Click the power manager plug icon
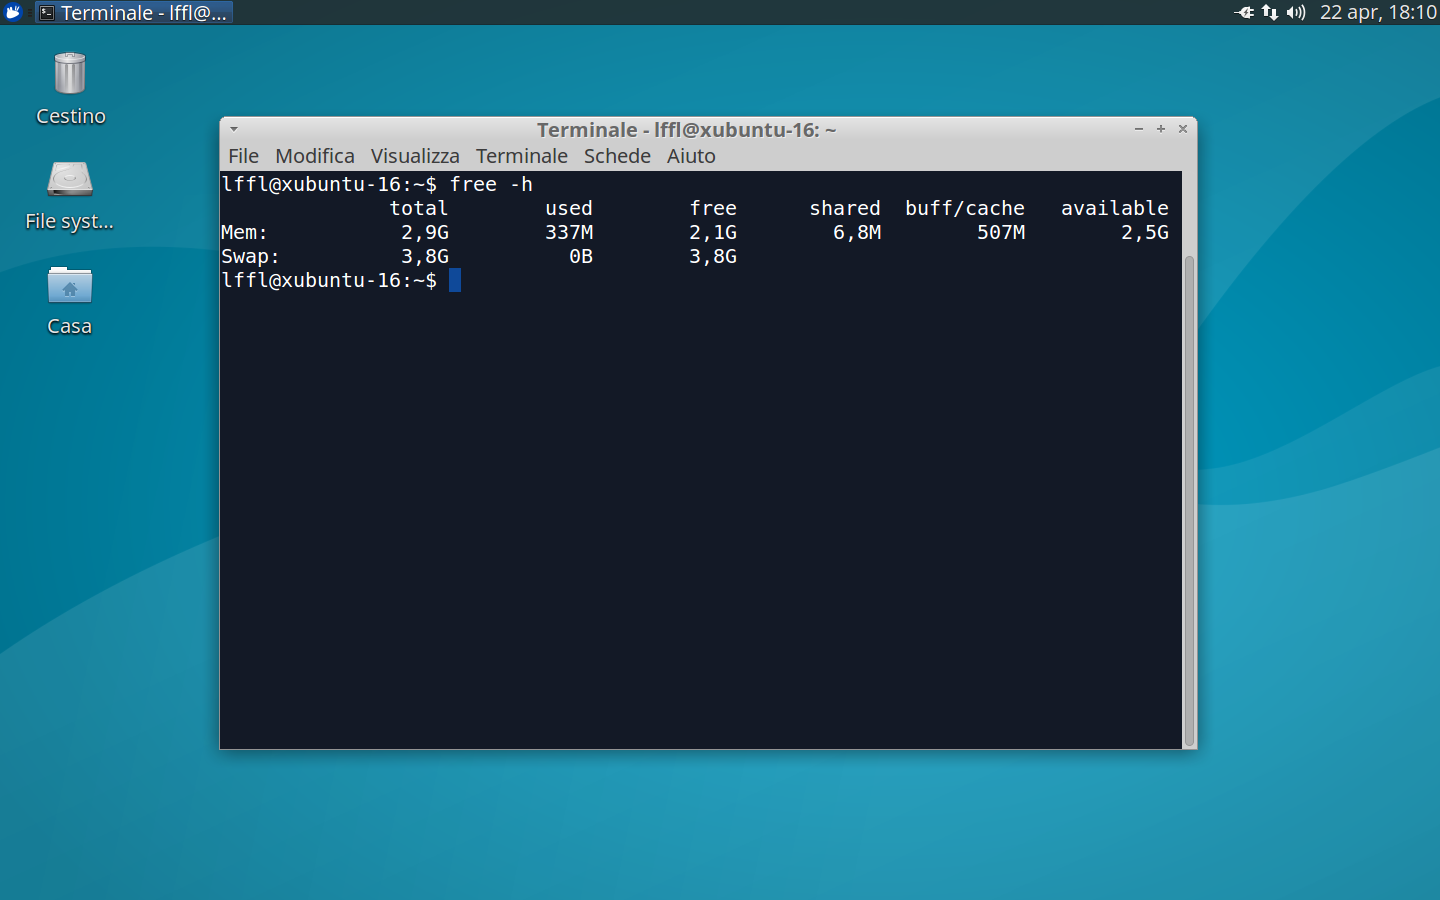This screenshot has width=1440, height=900. [x=1246, y=13]
